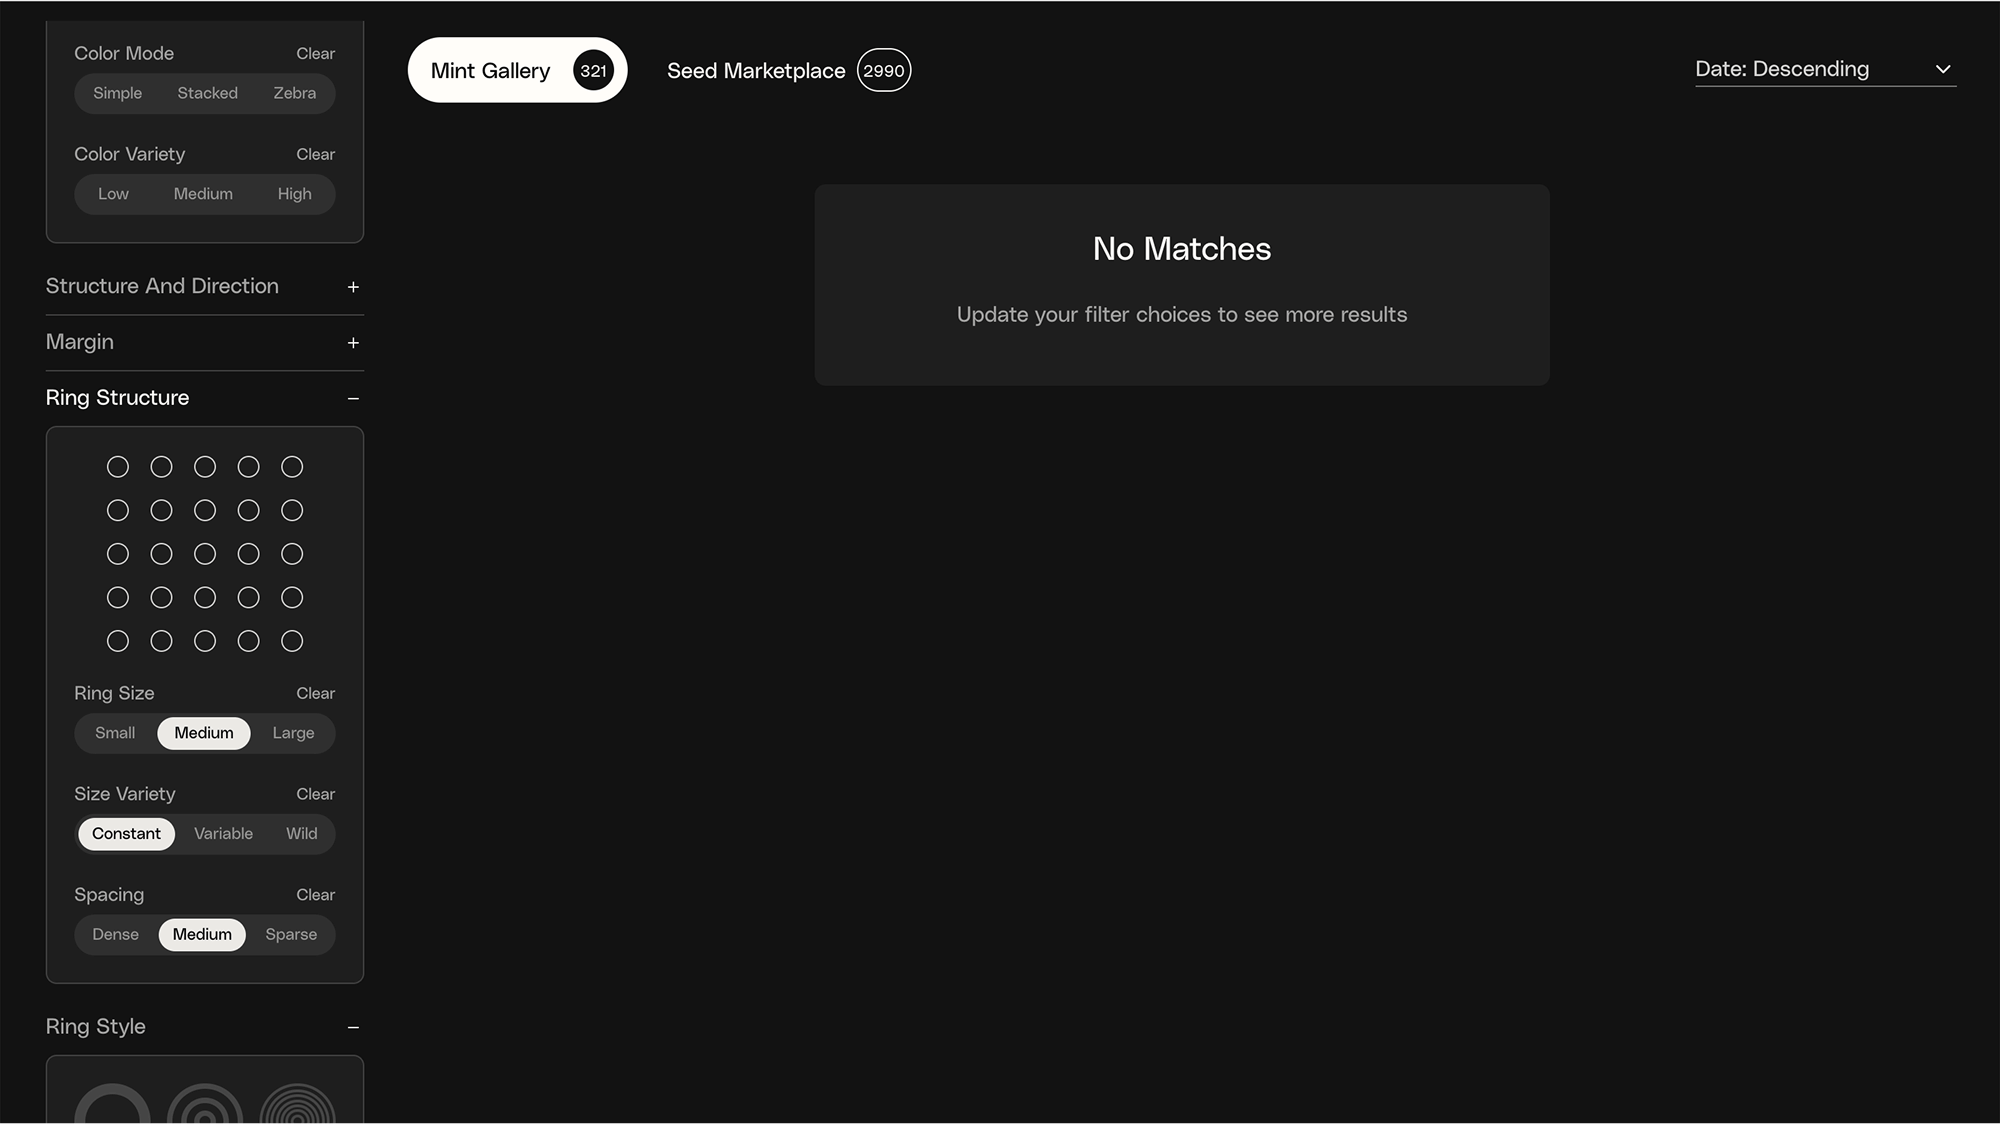Click the bottom-left circle in ring grid

(x=118, y=641)
